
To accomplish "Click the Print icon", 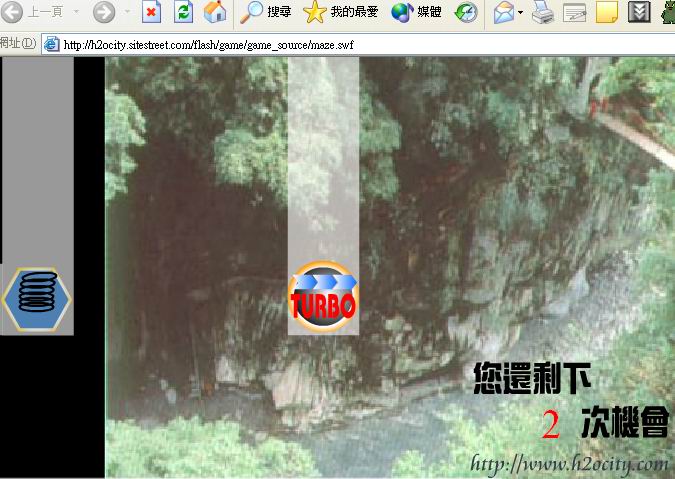I will coord(543,12).
